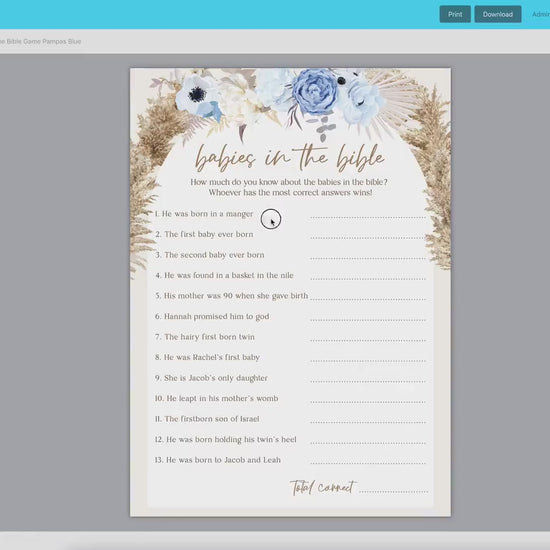This screenshot has height=550, width=550.
Task: Select "Hannah promised him to god" line
Action: [212, 316]
